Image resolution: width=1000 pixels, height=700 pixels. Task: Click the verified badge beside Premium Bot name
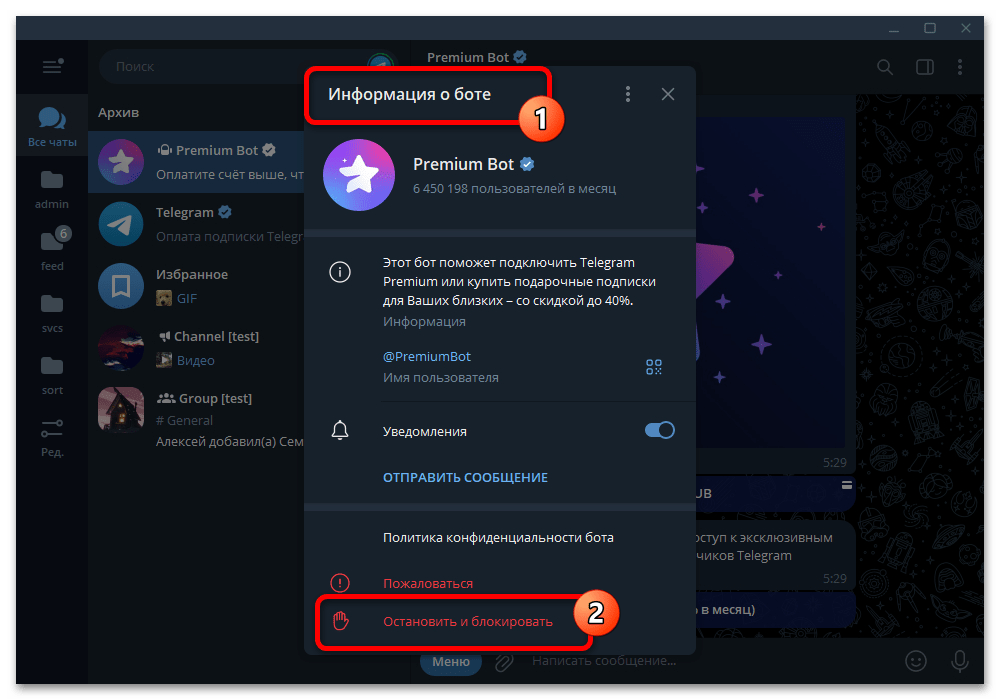527,164
